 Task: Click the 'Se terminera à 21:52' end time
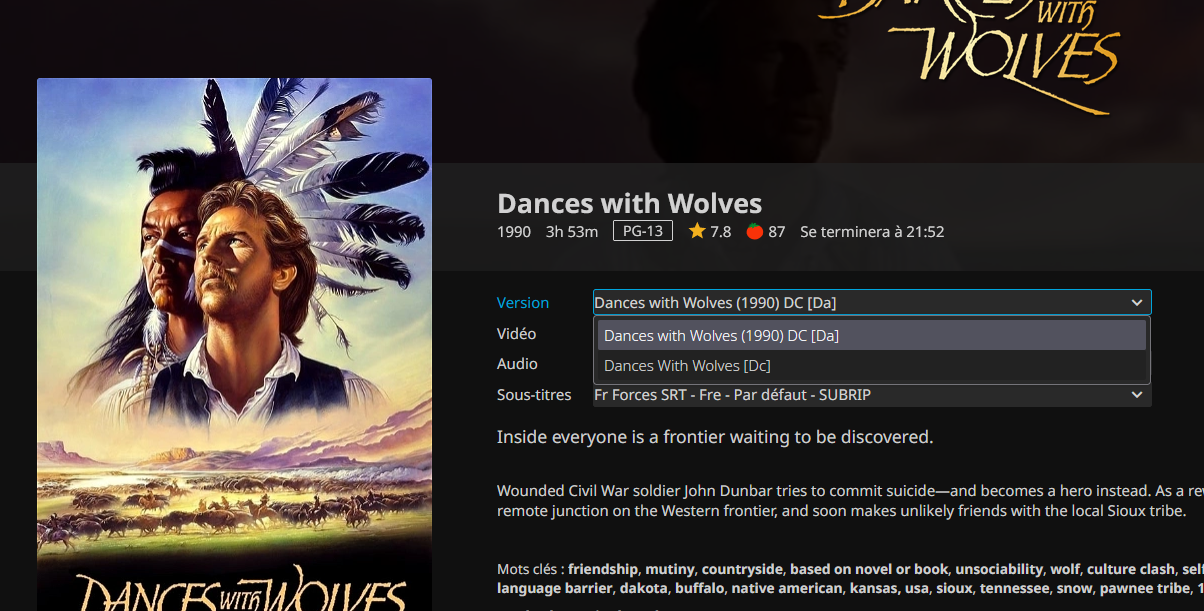(872, 232)
